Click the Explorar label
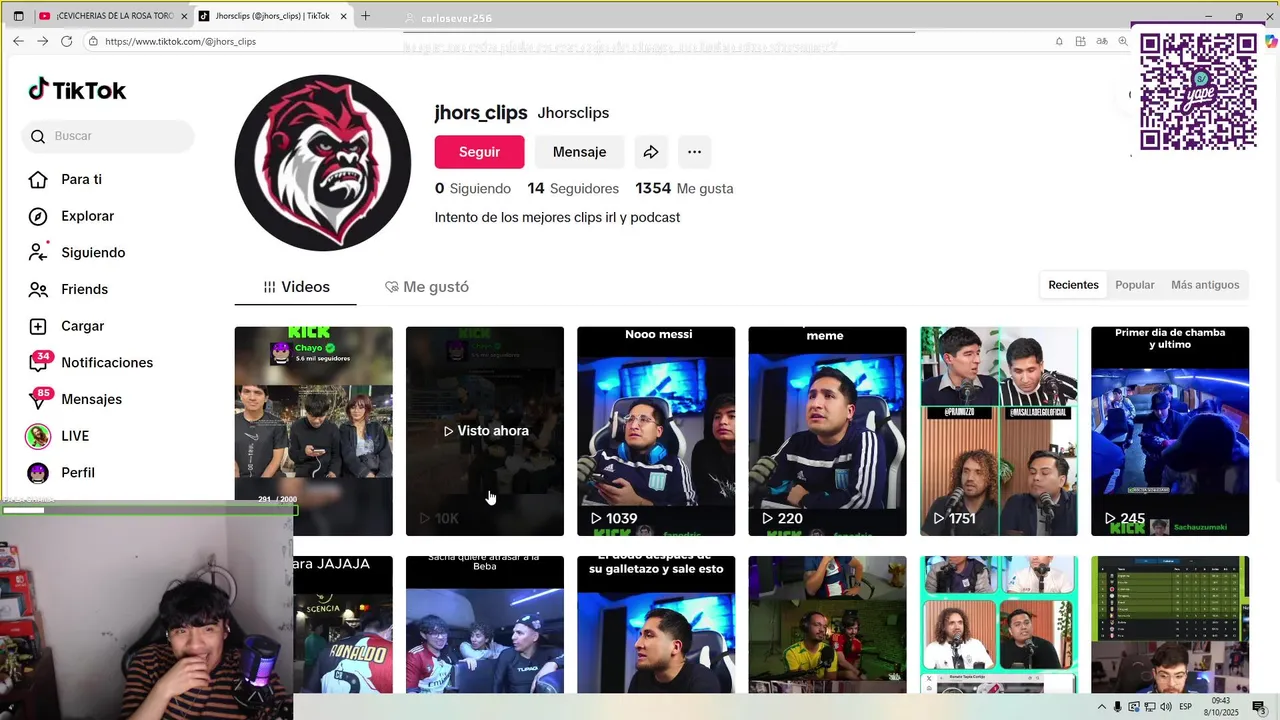Screen dimensions: 1280x720 pyautogui.click(x=87, y=216)
